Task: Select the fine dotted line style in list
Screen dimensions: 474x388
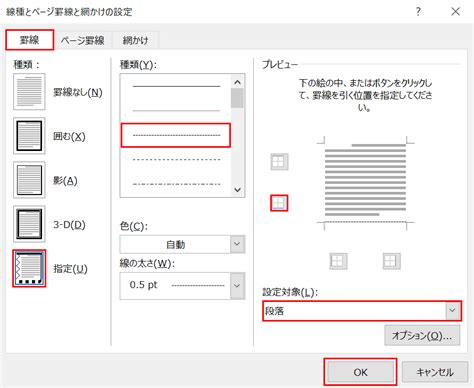Action: (x=176, y=135)
